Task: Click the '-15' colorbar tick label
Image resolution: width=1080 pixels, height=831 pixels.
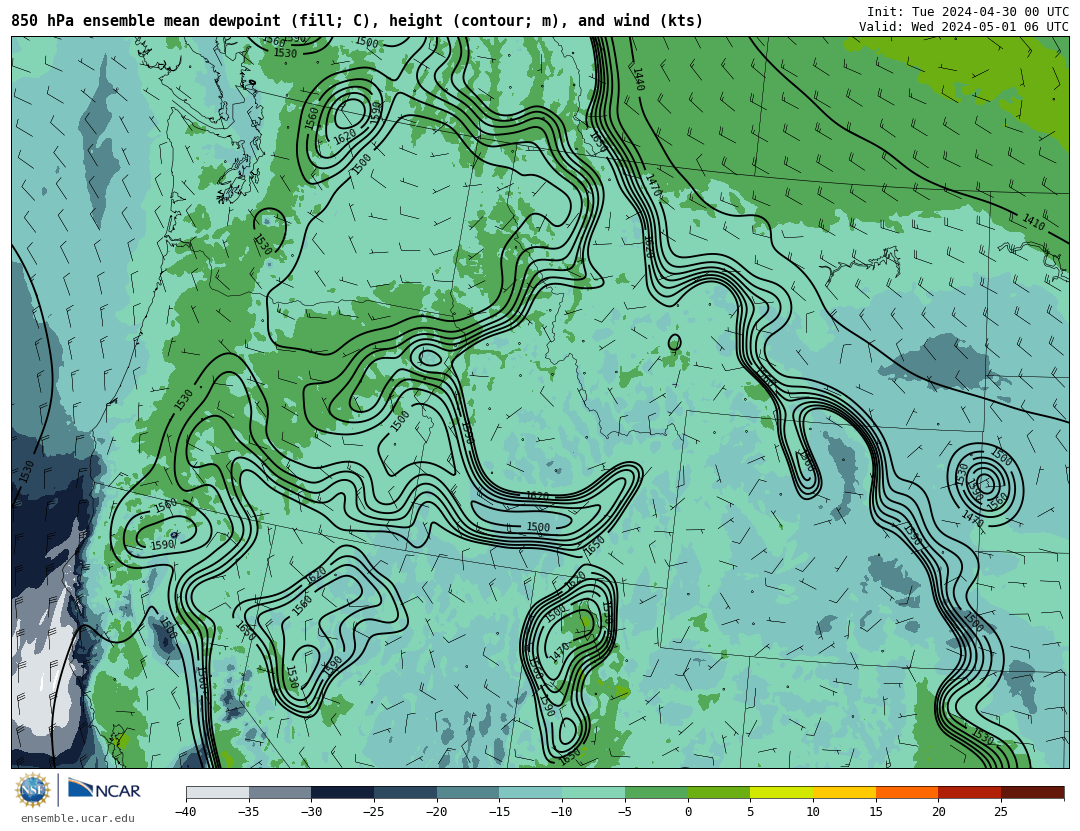Action: point(499,812)
